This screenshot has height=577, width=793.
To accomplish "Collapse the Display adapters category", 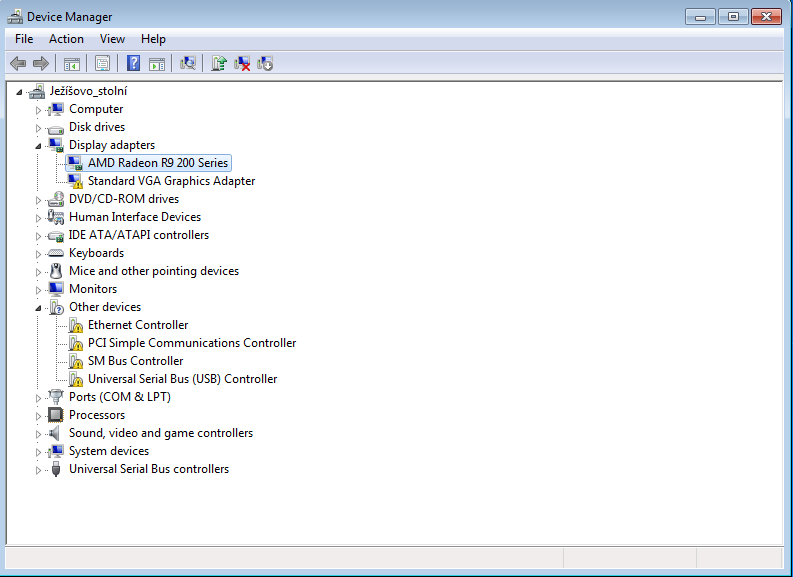I will coord(39,145).
